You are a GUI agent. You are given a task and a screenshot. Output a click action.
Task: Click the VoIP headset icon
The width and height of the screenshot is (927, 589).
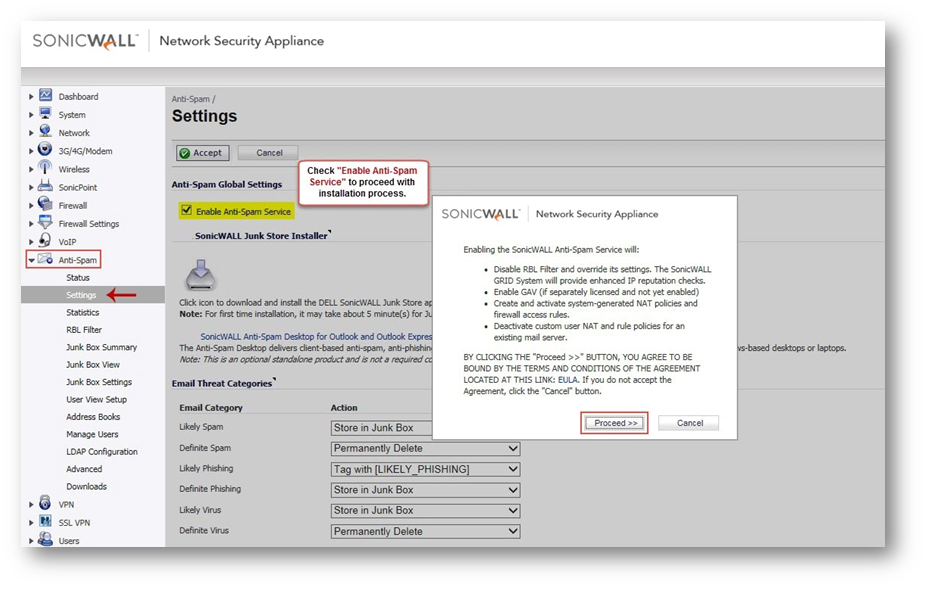coord(45,240)
